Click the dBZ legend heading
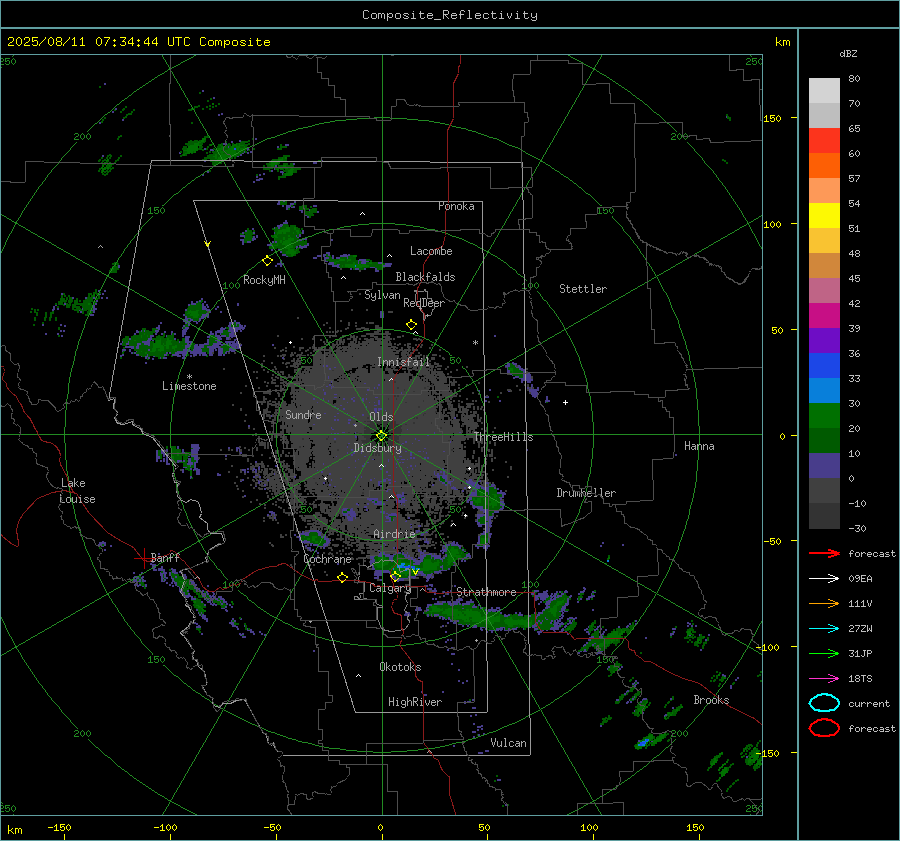The image size is (900, 841). tap(848, 53)
